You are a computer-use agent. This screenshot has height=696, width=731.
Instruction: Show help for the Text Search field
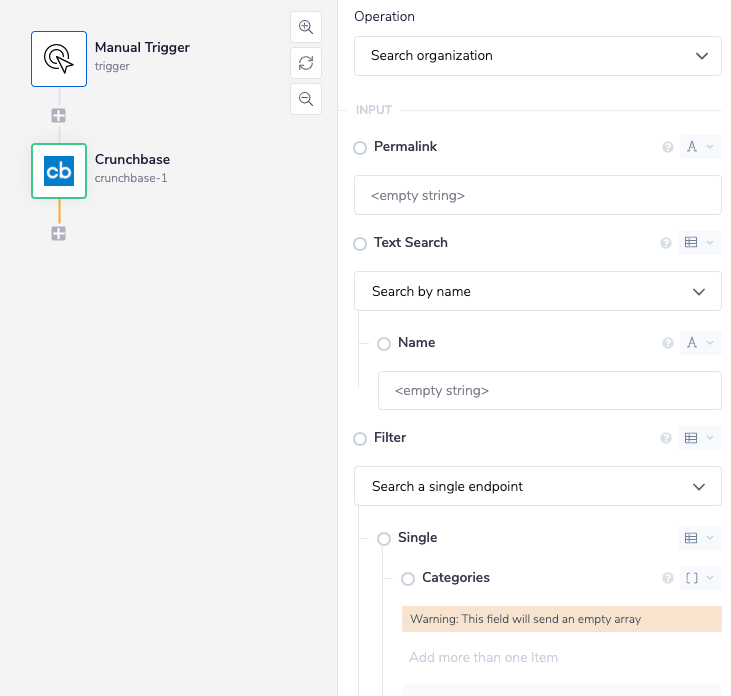pyautogui.click(x=668, y=243)
